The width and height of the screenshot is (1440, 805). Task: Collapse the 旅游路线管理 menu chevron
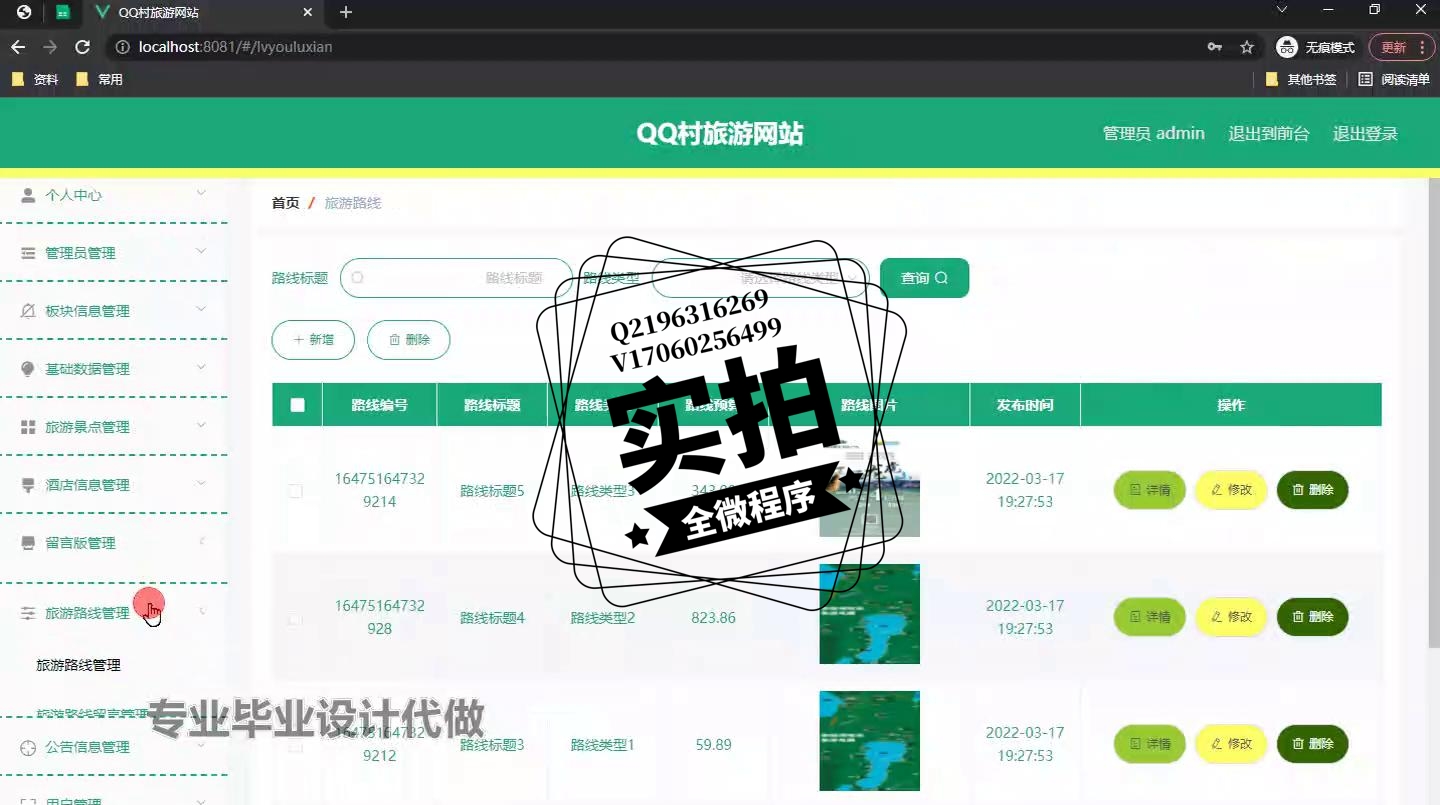coord(202,611)
